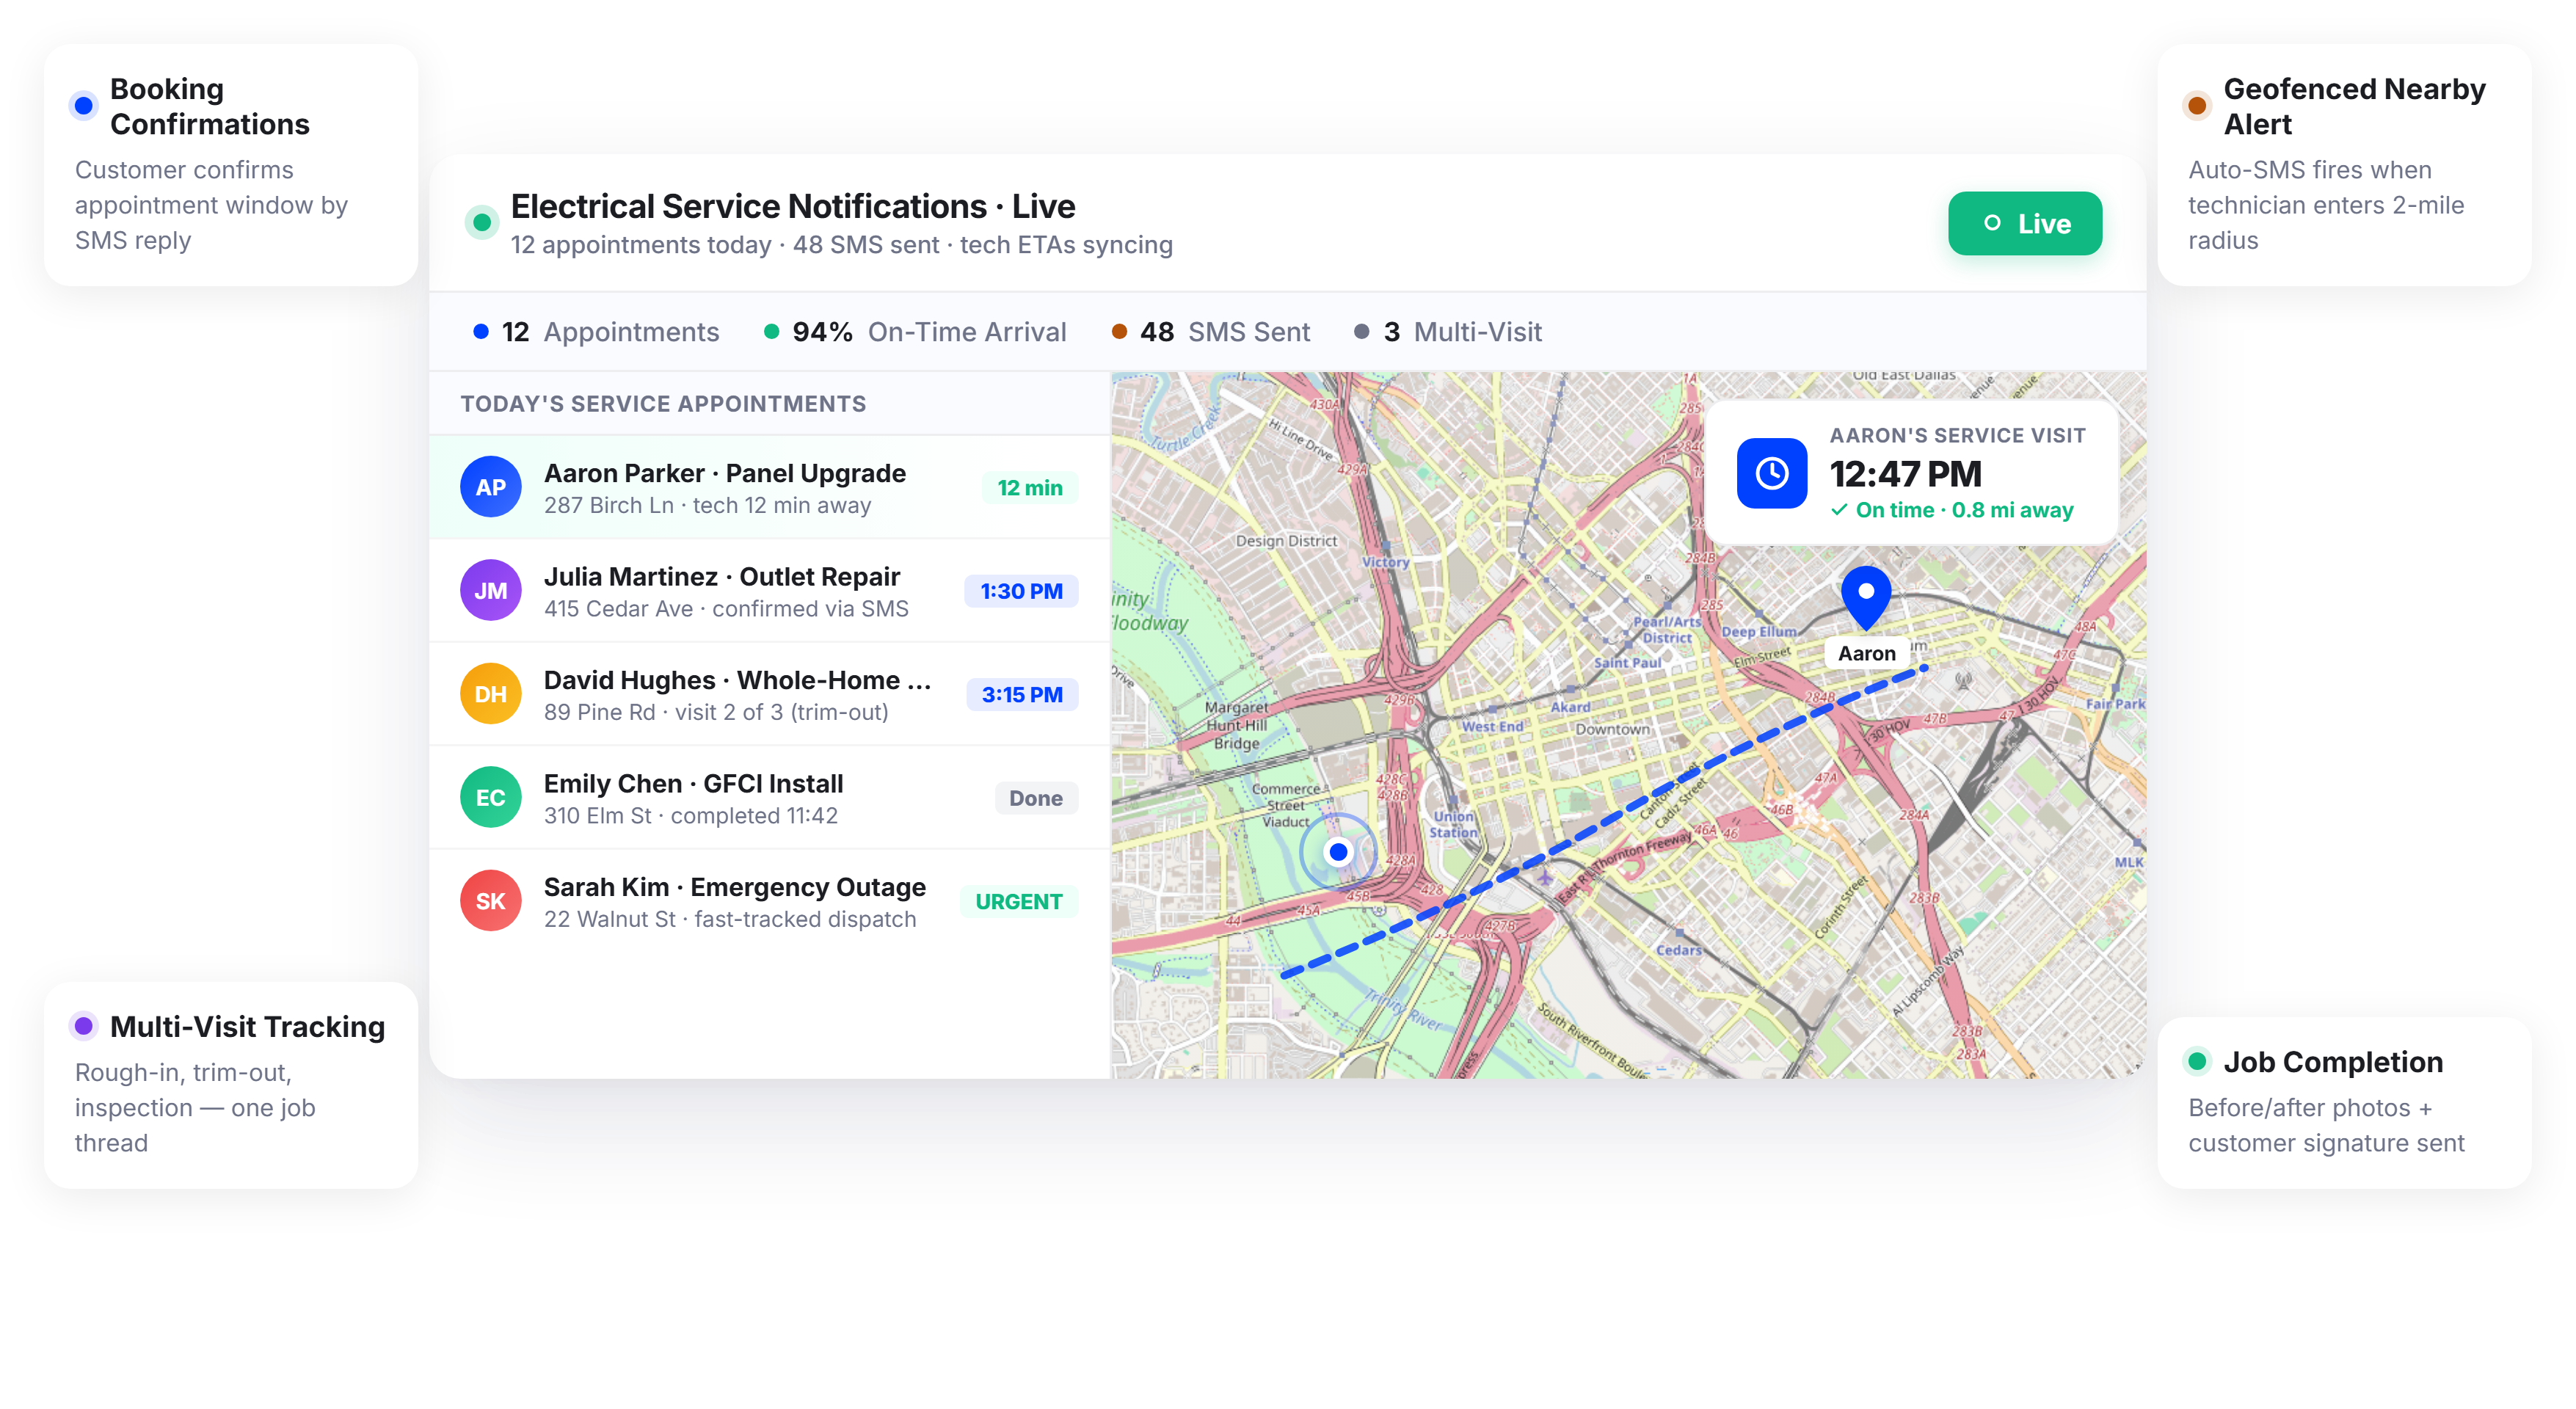Select the 1:30 PM time badge
2576x1409 pixels.
1021,591
